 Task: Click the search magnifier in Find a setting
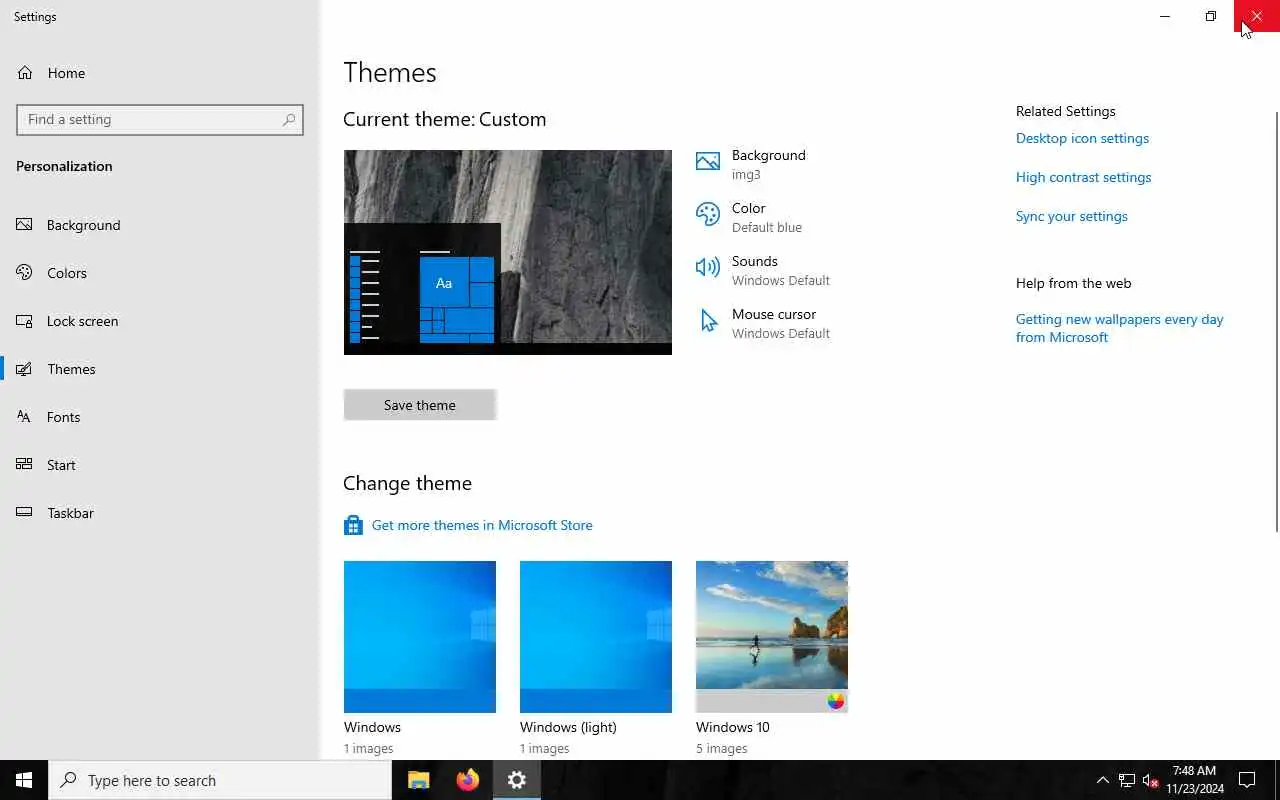[x=289, y=119]
